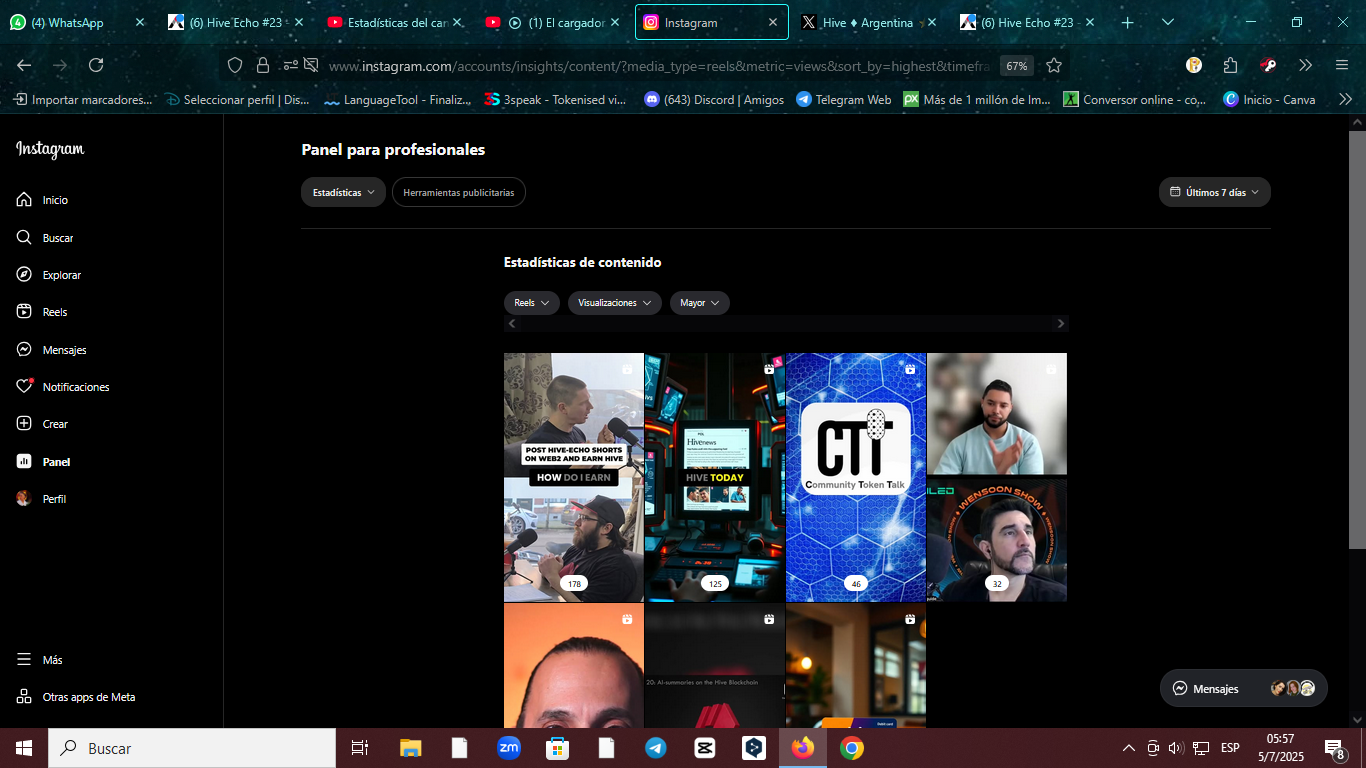Image resolution: width=1366 pixels, height=768 pixels.
Task: Expand the Visualizaciones metric filter
Action: tap(615, 303)
